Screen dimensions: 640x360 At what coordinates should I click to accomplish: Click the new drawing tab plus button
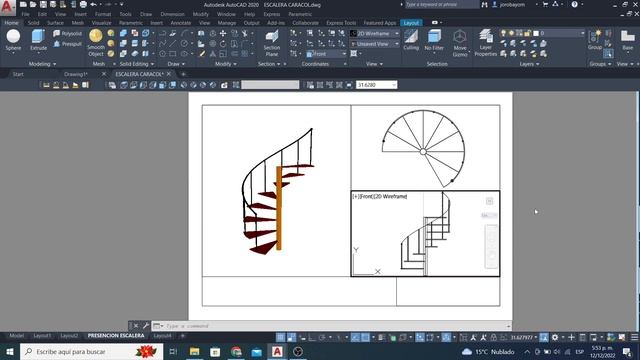click(183, 74)
